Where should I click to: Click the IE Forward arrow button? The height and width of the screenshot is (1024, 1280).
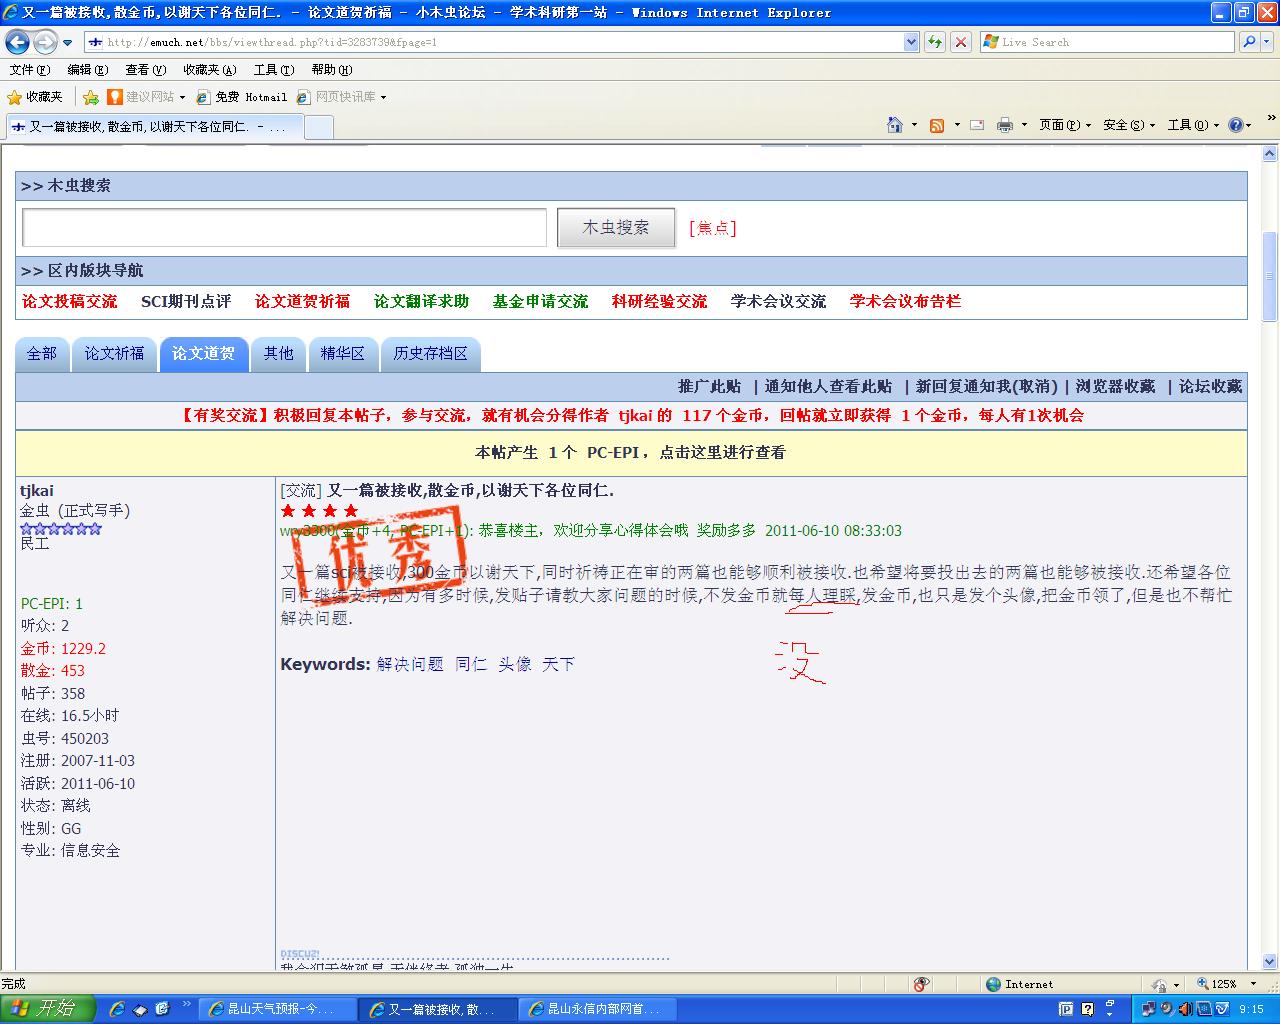pos(45,42)
